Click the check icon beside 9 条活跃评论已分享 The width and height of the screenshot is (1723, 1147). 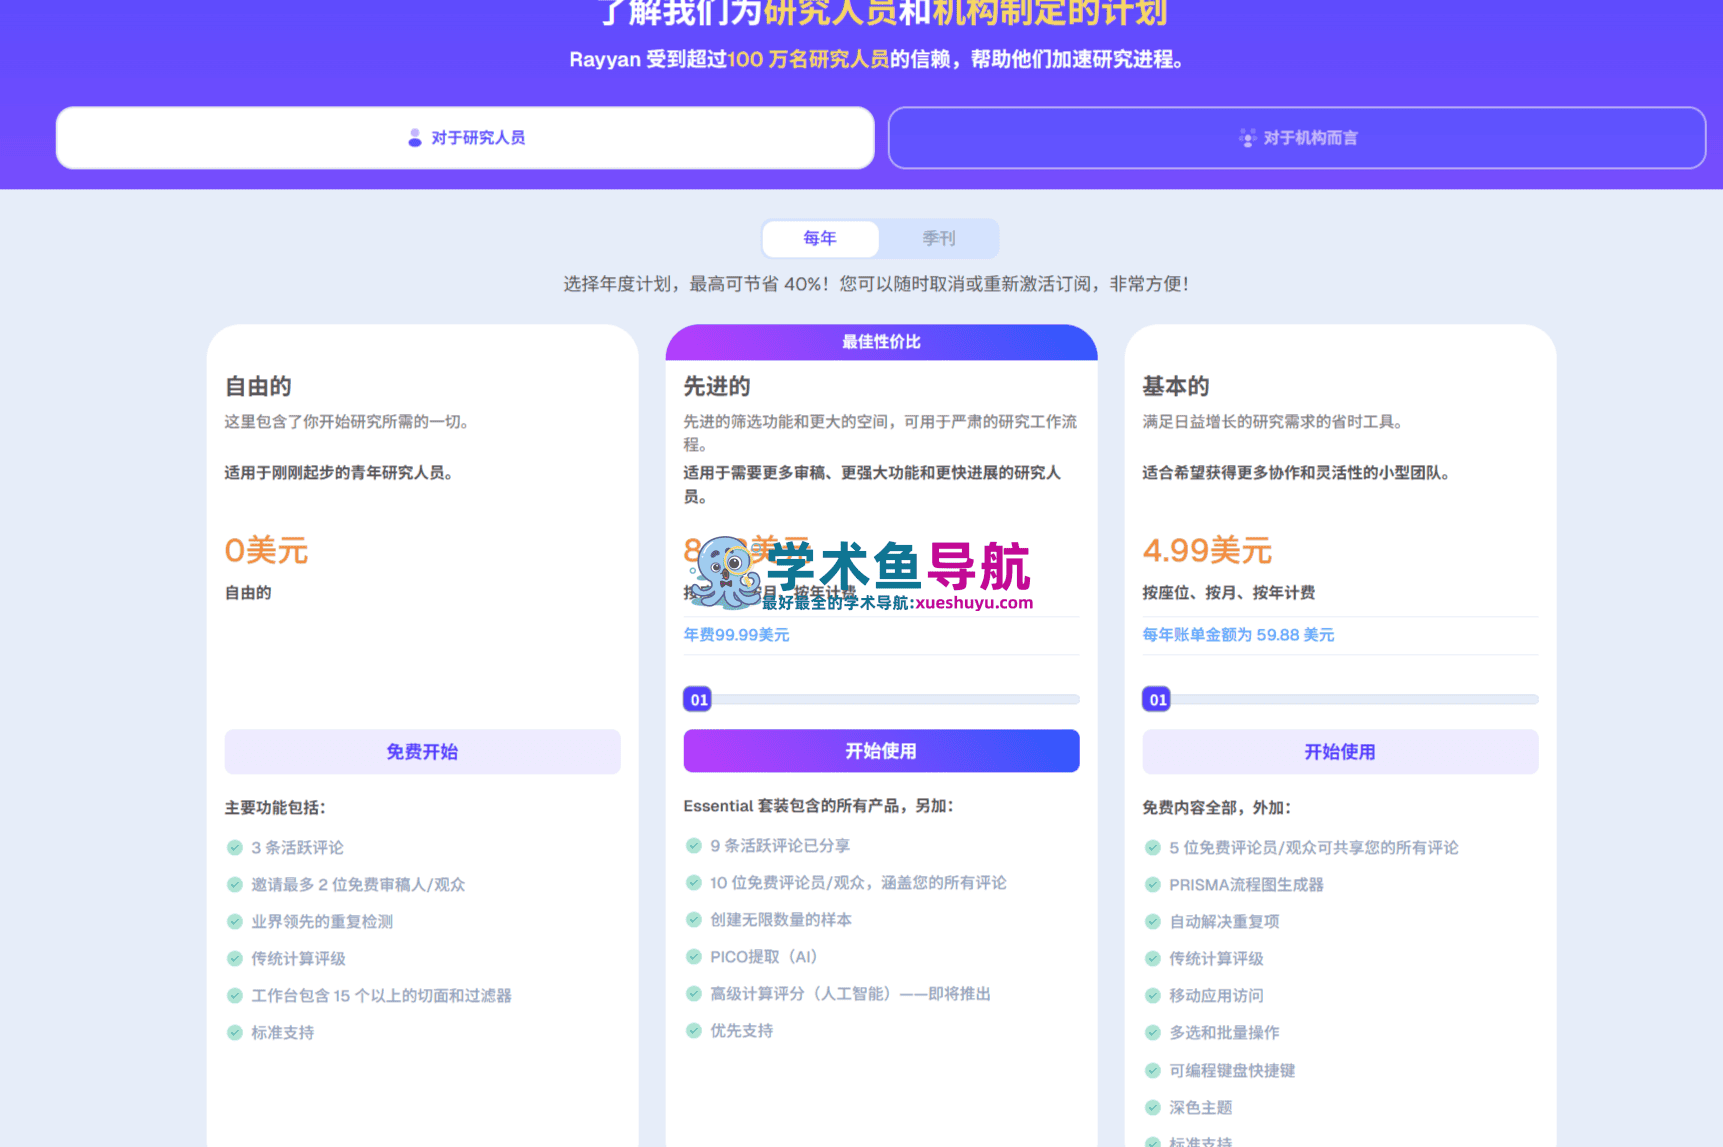click(x=694, y=846)
